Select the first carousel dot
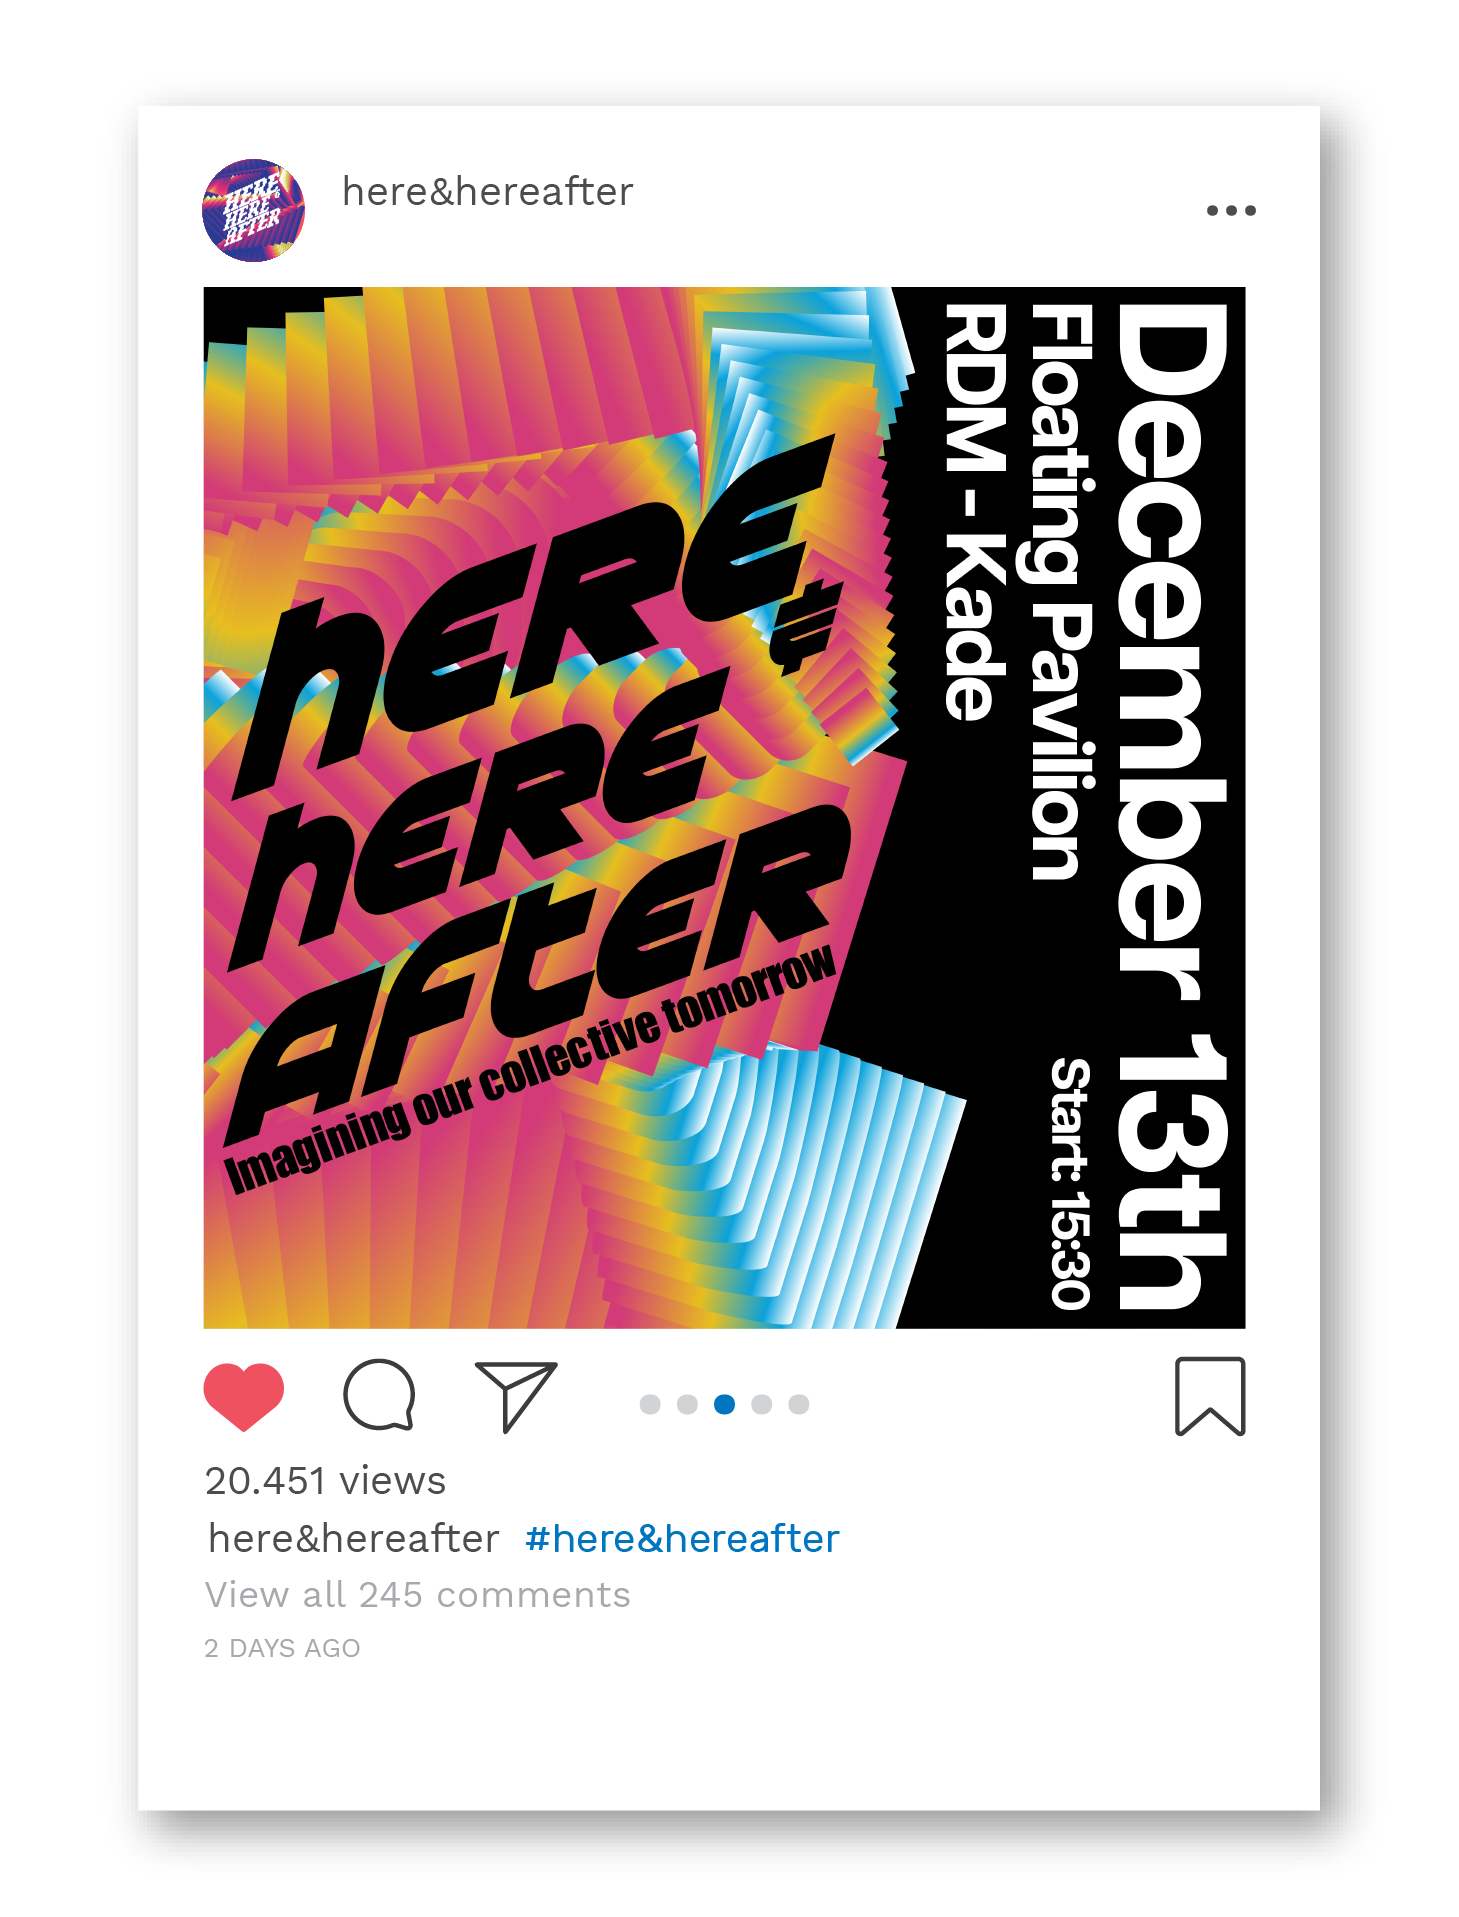The image size is (1459, 1917). coord(650,1404)
